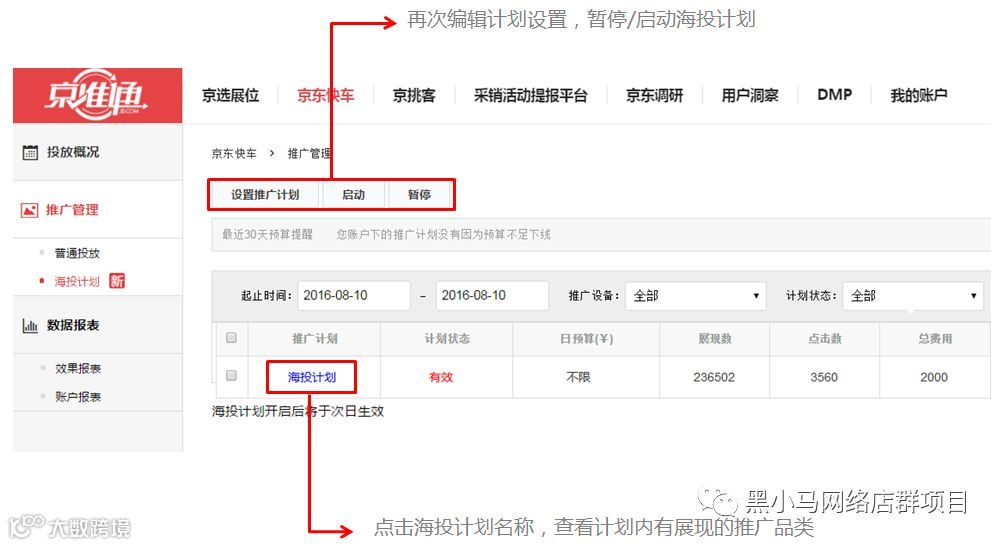Open the 计划状态 dropdown
1002x546 pixels.
913,295
